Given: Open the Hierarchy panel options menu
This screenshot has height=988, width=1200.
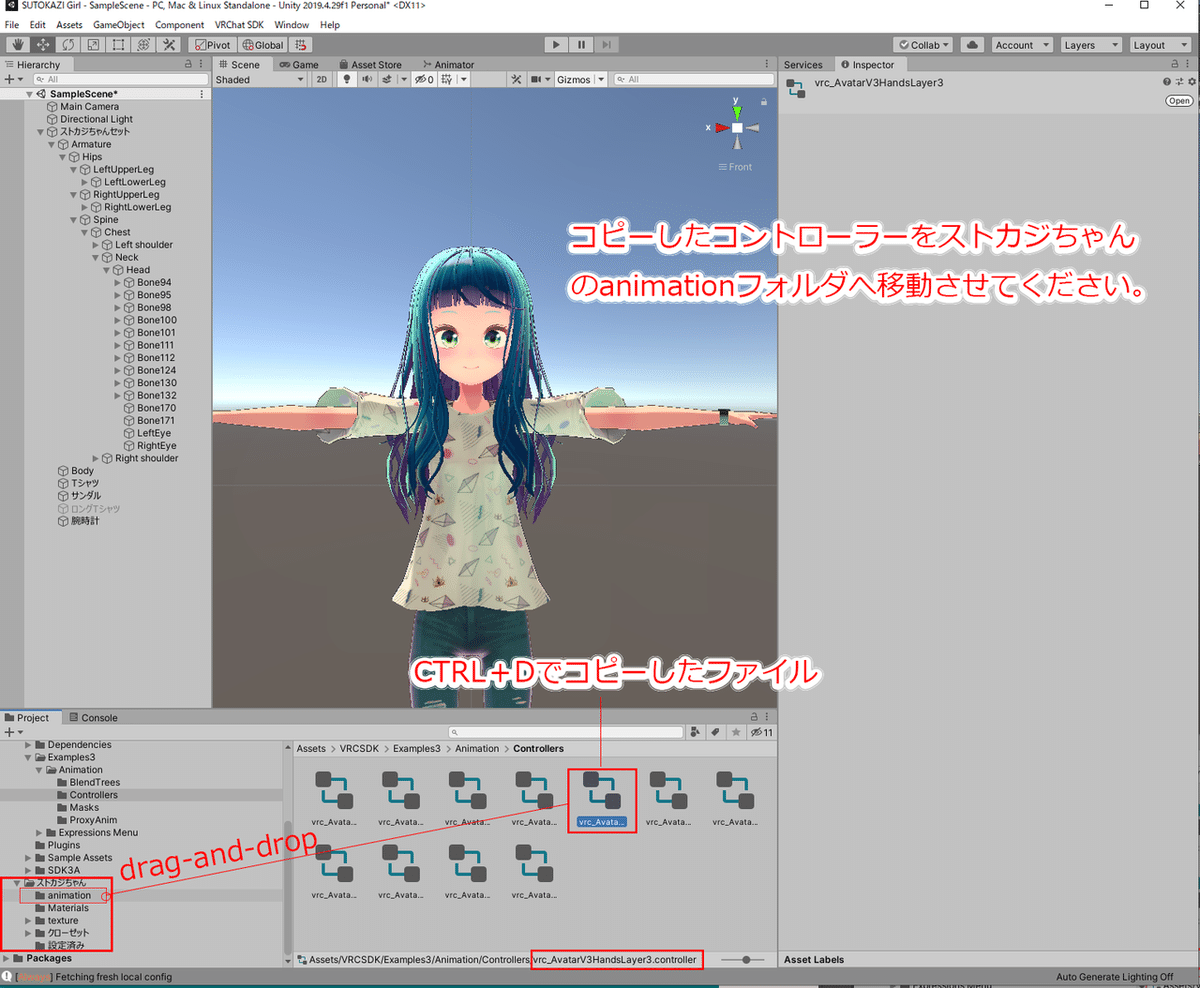Looking at the screenshot, I should [203, 64].
